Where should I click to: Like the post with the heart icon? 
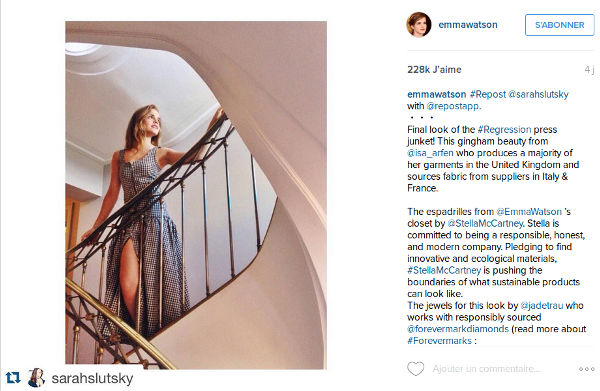(416, 369)
